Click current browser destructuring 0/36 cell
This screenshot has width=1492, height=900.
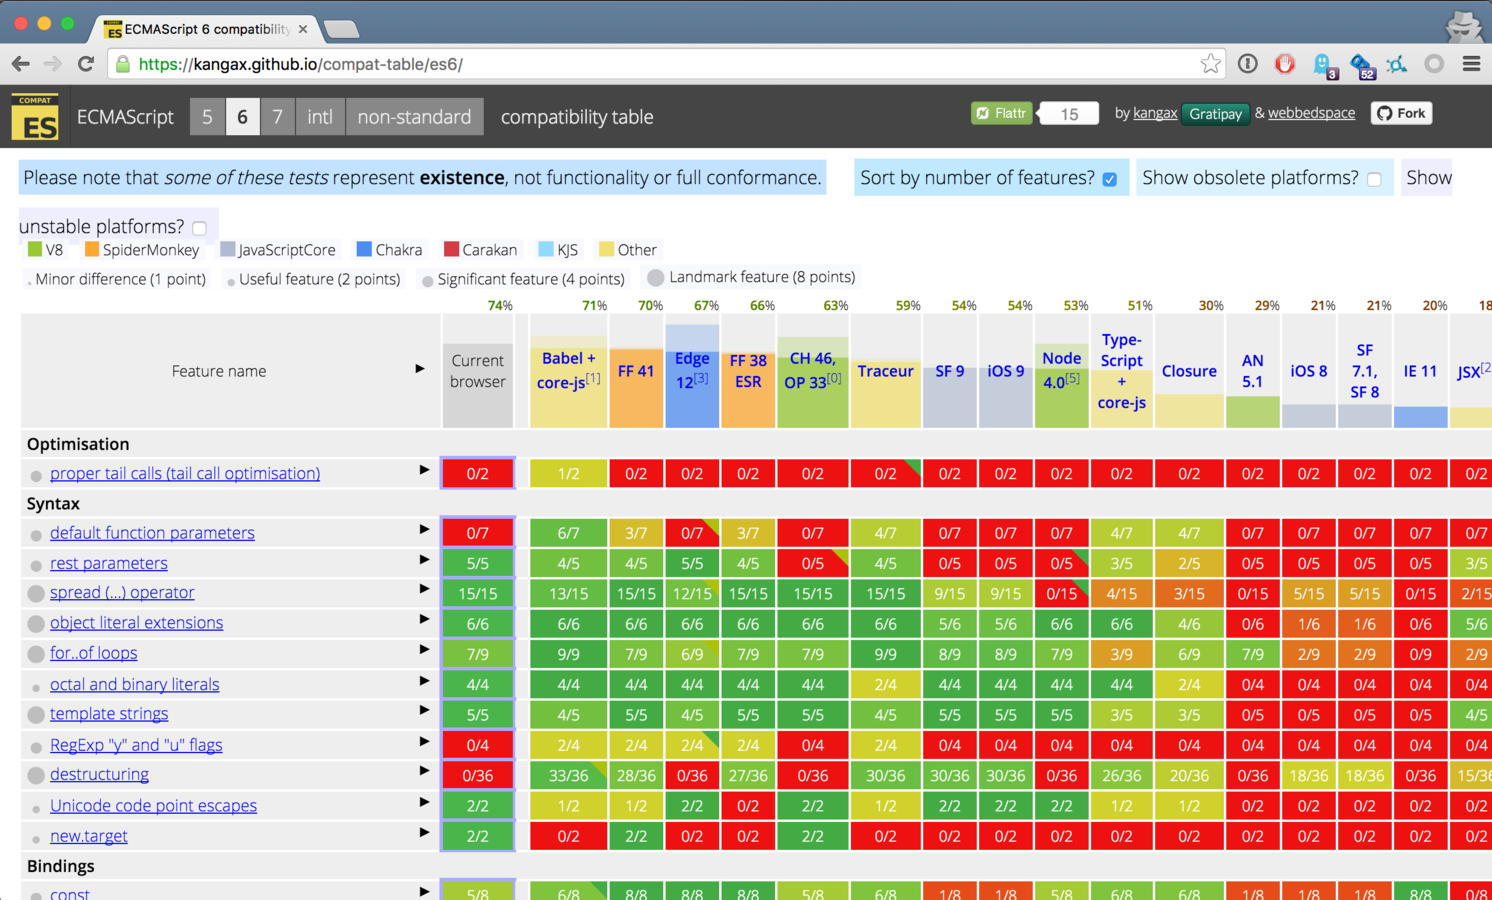click(478, 775)
